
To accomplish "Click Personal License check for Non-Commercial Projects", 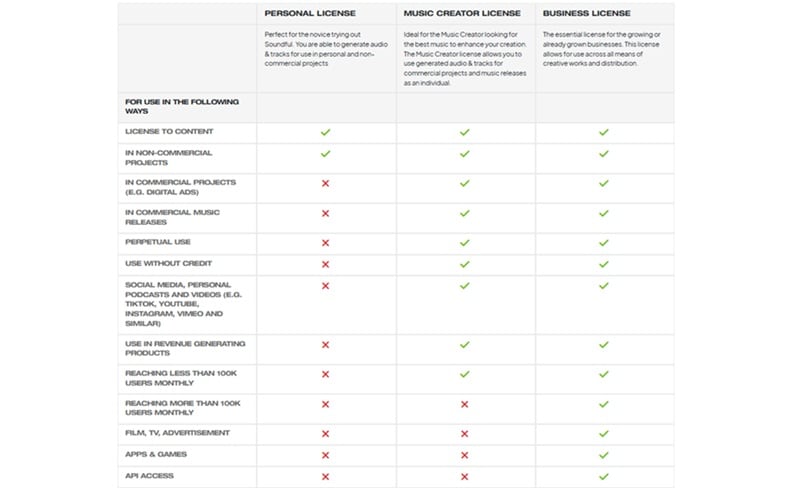I will pos(325,154).
